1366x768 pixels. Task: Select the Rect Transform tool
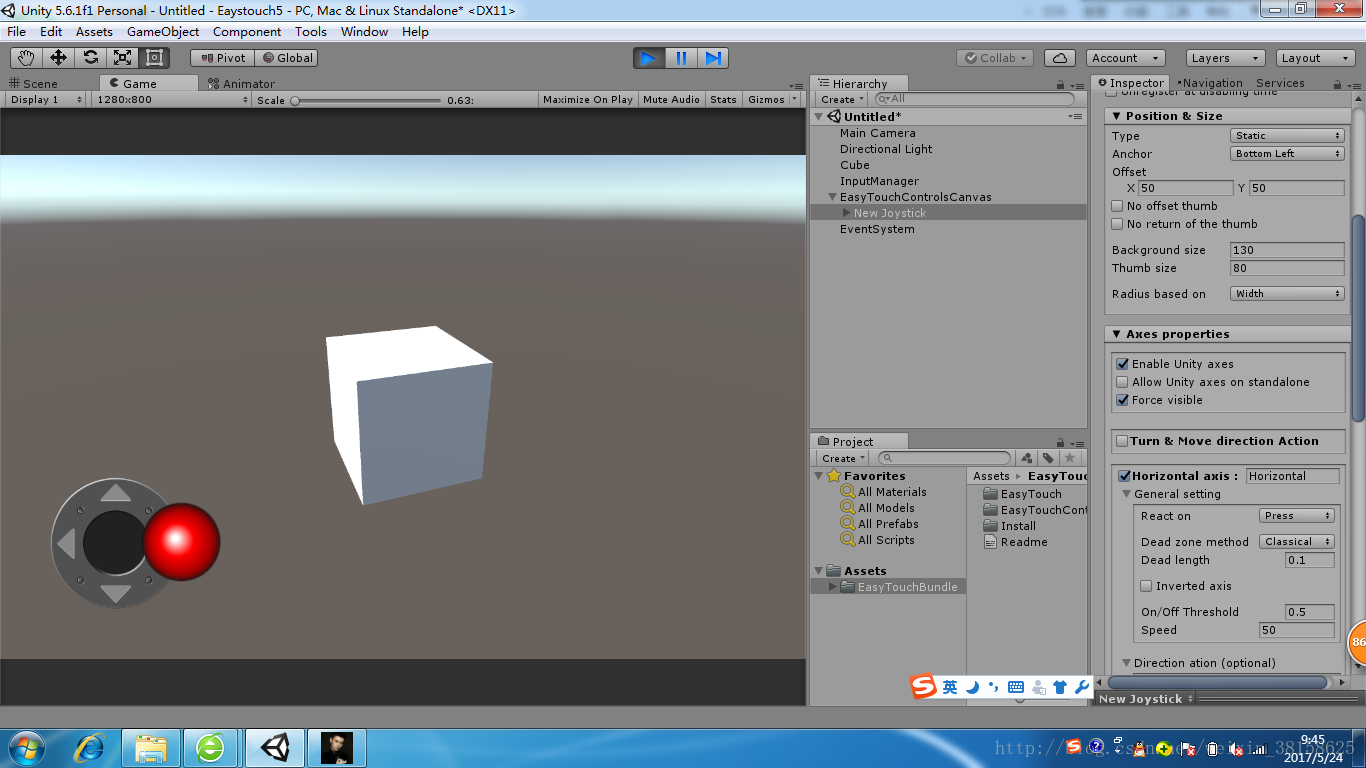(154, 58)
